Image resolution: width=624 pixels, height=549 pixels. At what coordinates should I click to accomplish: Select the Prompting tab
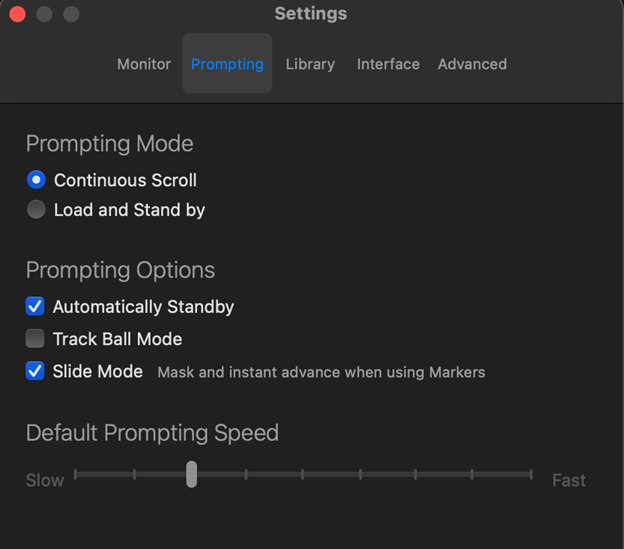click(x=227, y=64)
